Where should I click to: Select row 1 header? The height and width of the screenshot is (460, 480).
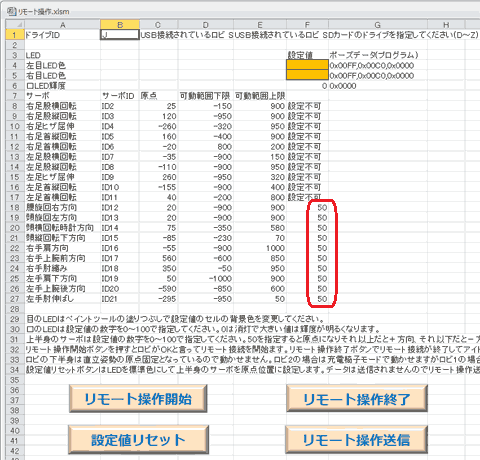(15, 35)
